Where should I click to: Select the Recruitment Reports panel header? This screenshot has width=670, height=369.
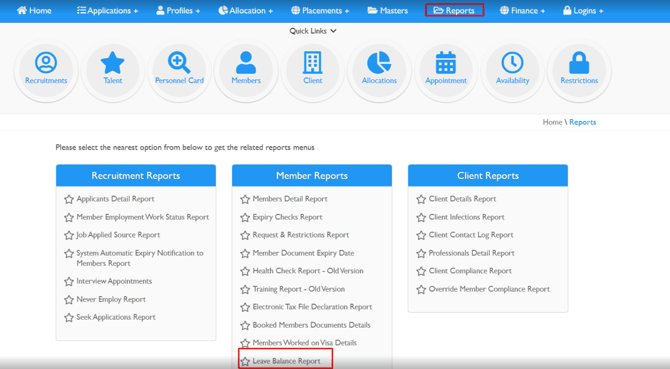pos(136,176)
